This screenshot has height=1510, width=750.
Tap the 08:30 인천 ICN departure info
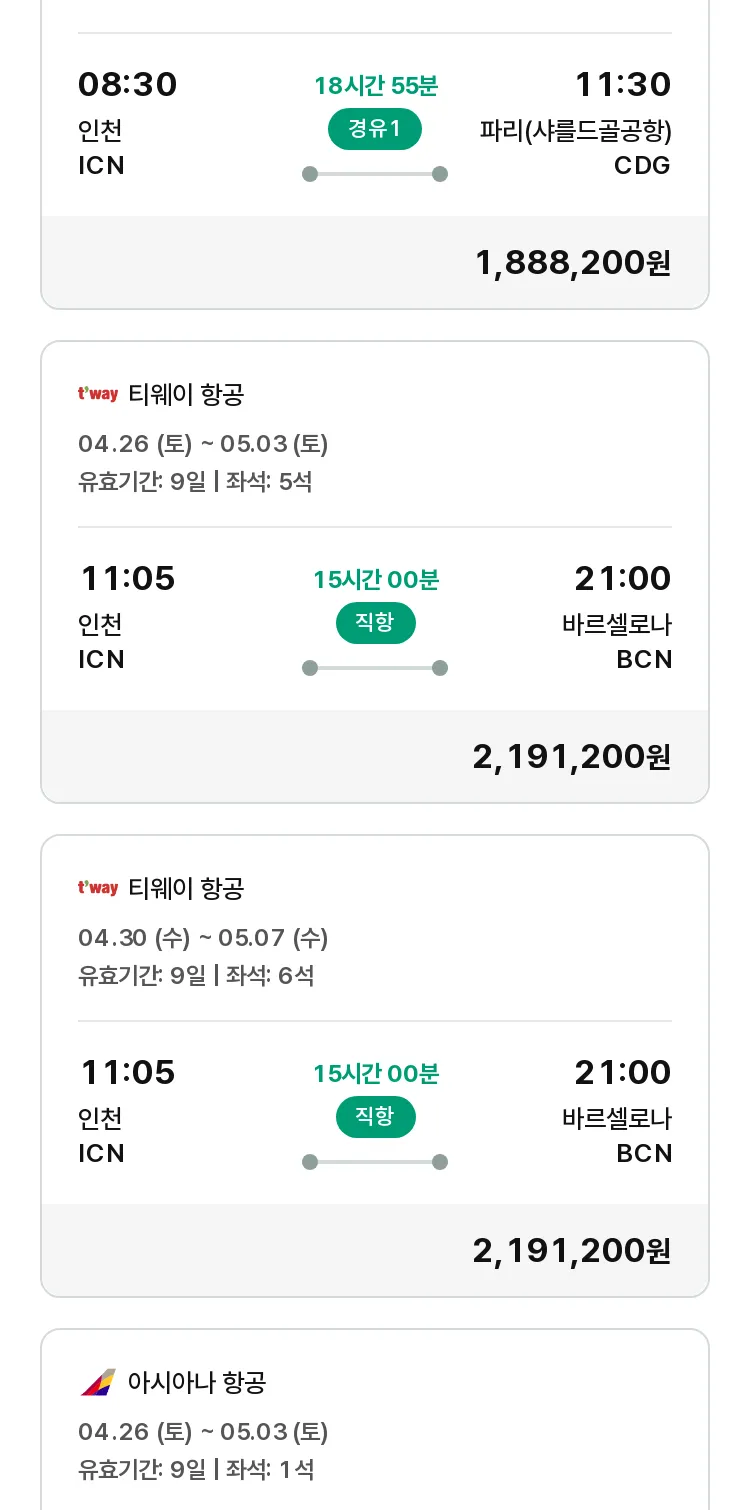127,124
